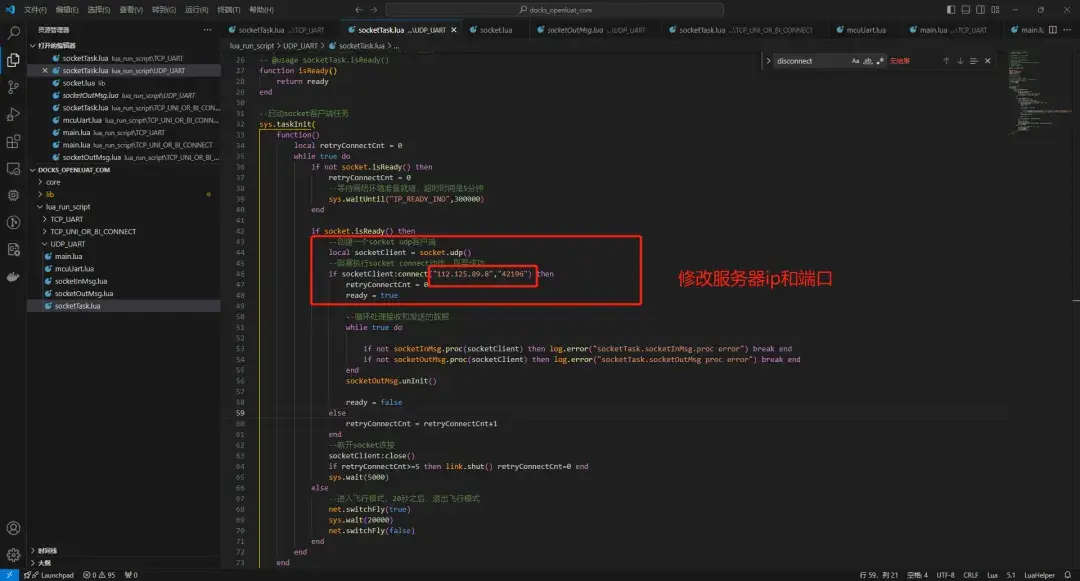Jump to previous find match

point(946,61)
